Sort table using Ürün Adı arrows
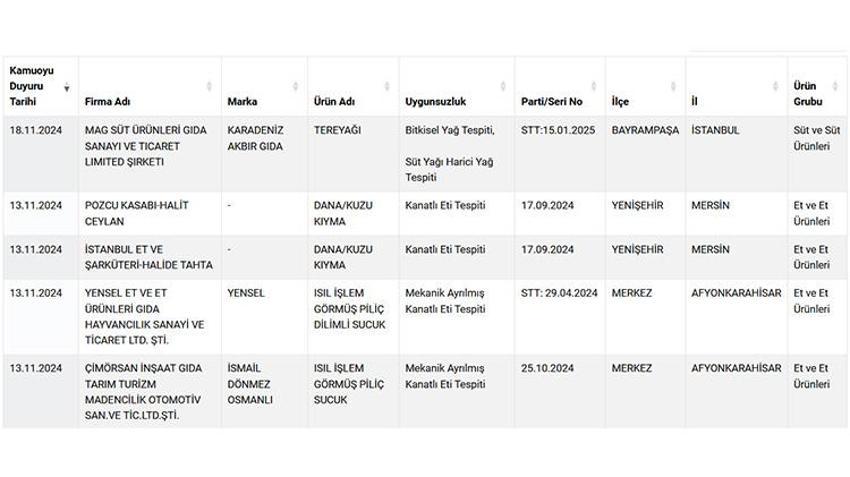The width and height of the screenshot is (850, 477). [387, 86]
